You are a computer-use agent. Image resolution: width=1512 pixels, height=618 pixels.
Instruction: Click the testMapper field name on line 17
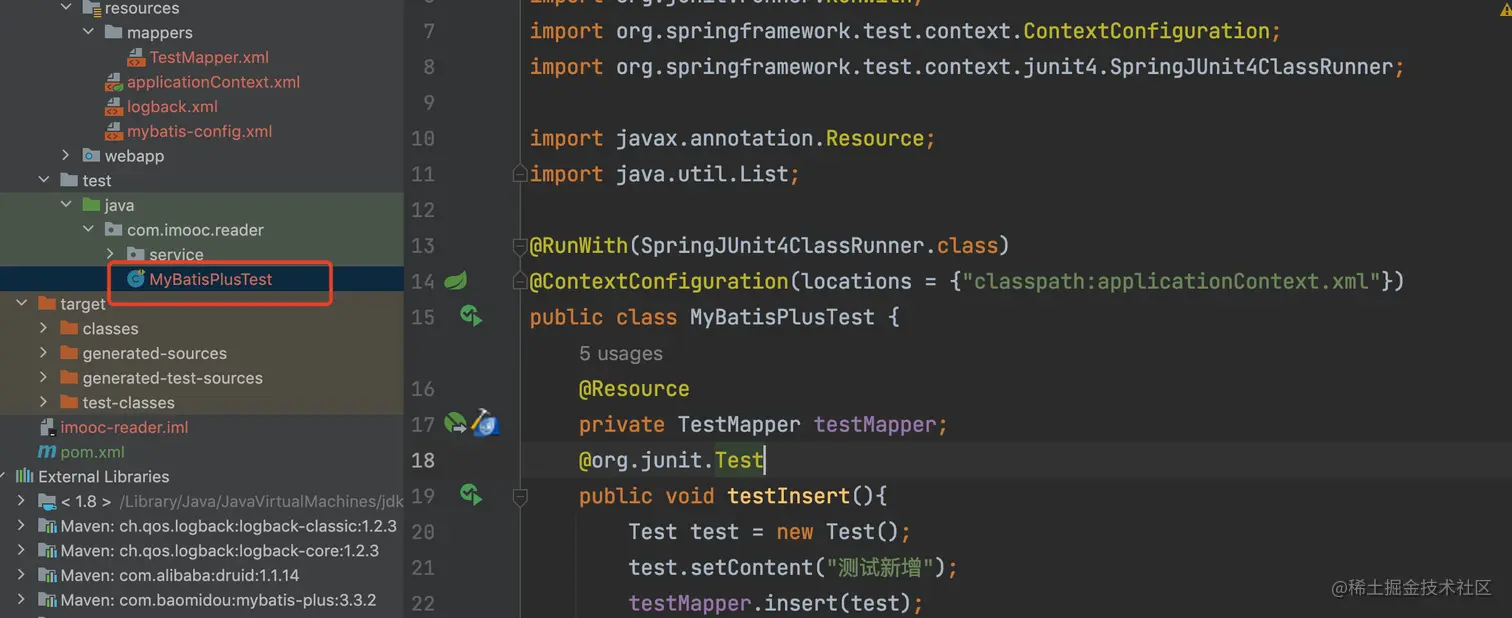click(874, 425)
